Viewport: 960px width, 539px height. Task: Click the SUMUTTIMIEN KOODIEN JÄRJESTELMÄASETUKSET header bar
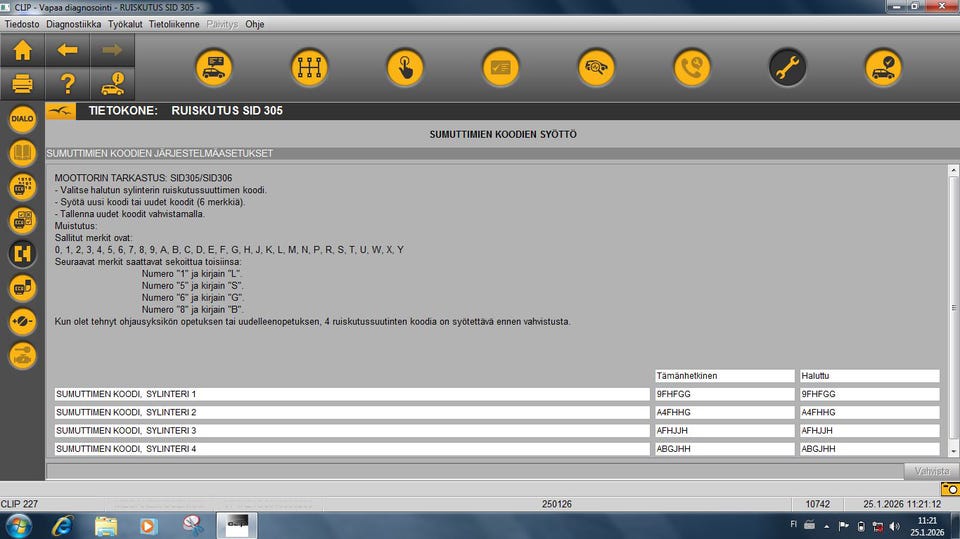(x=502, y=153)
